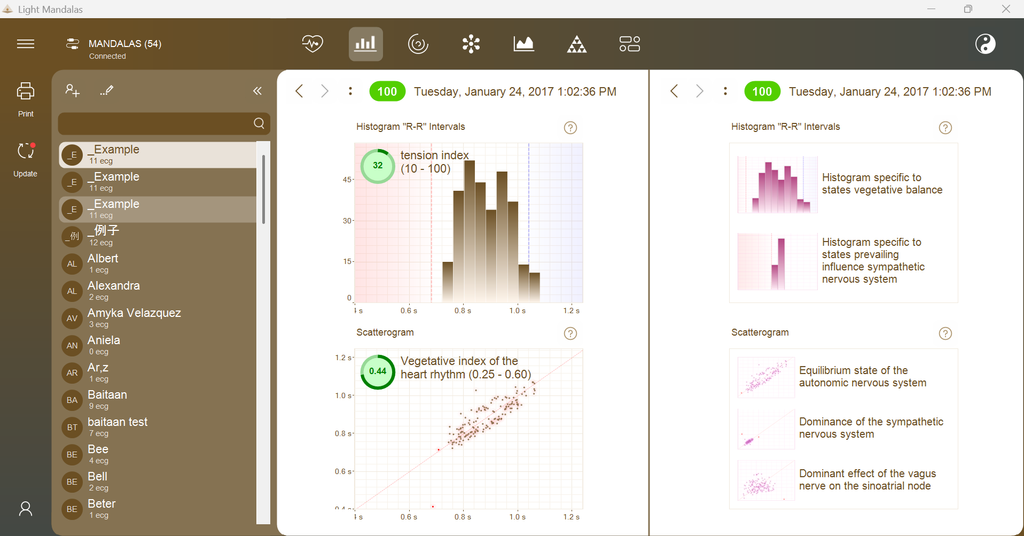Open help for left Scatterogram
This screenshot has width=1024, height=536.
[x=570, y=334]
